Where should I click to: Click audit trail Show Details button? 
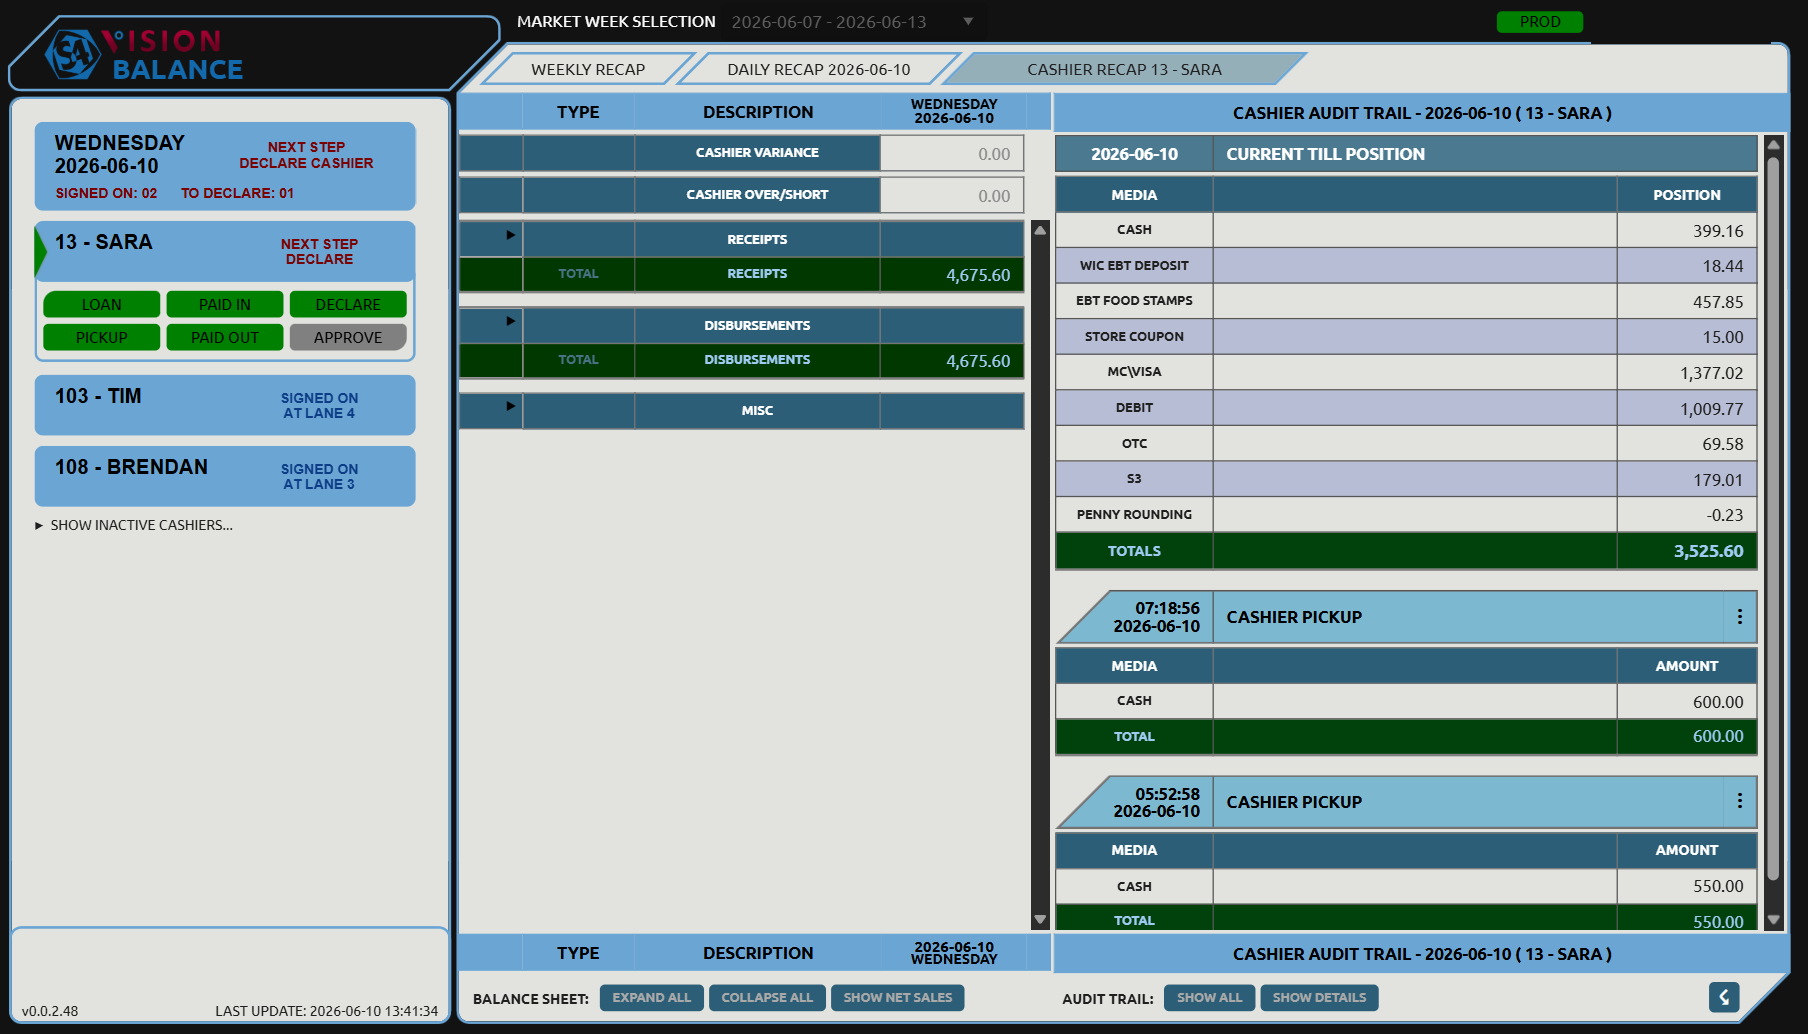pos(1319,998)
